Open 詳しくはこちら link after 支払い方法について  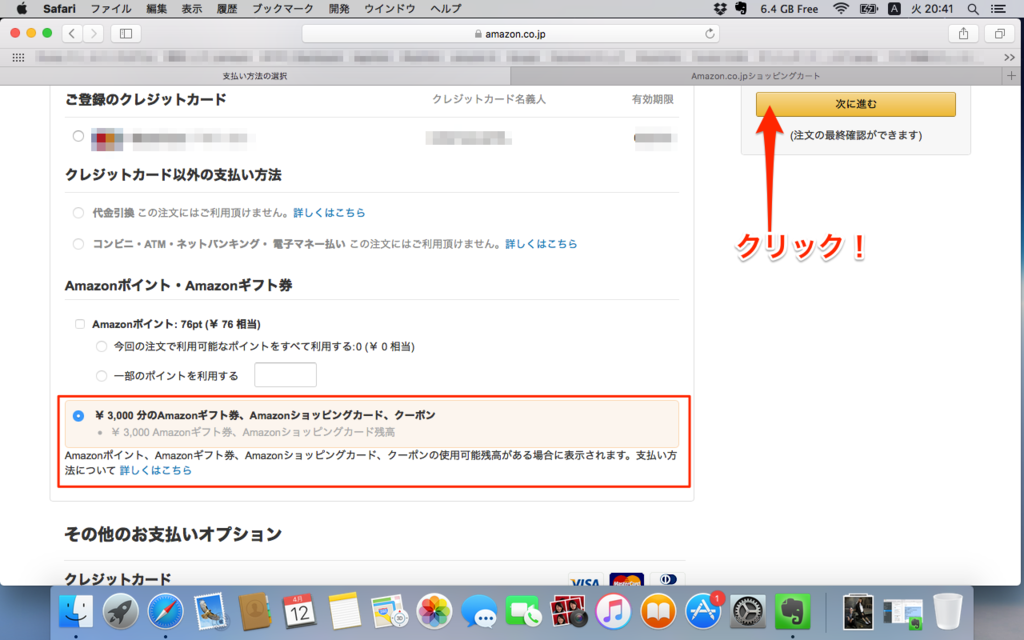[x=155, y=470]
